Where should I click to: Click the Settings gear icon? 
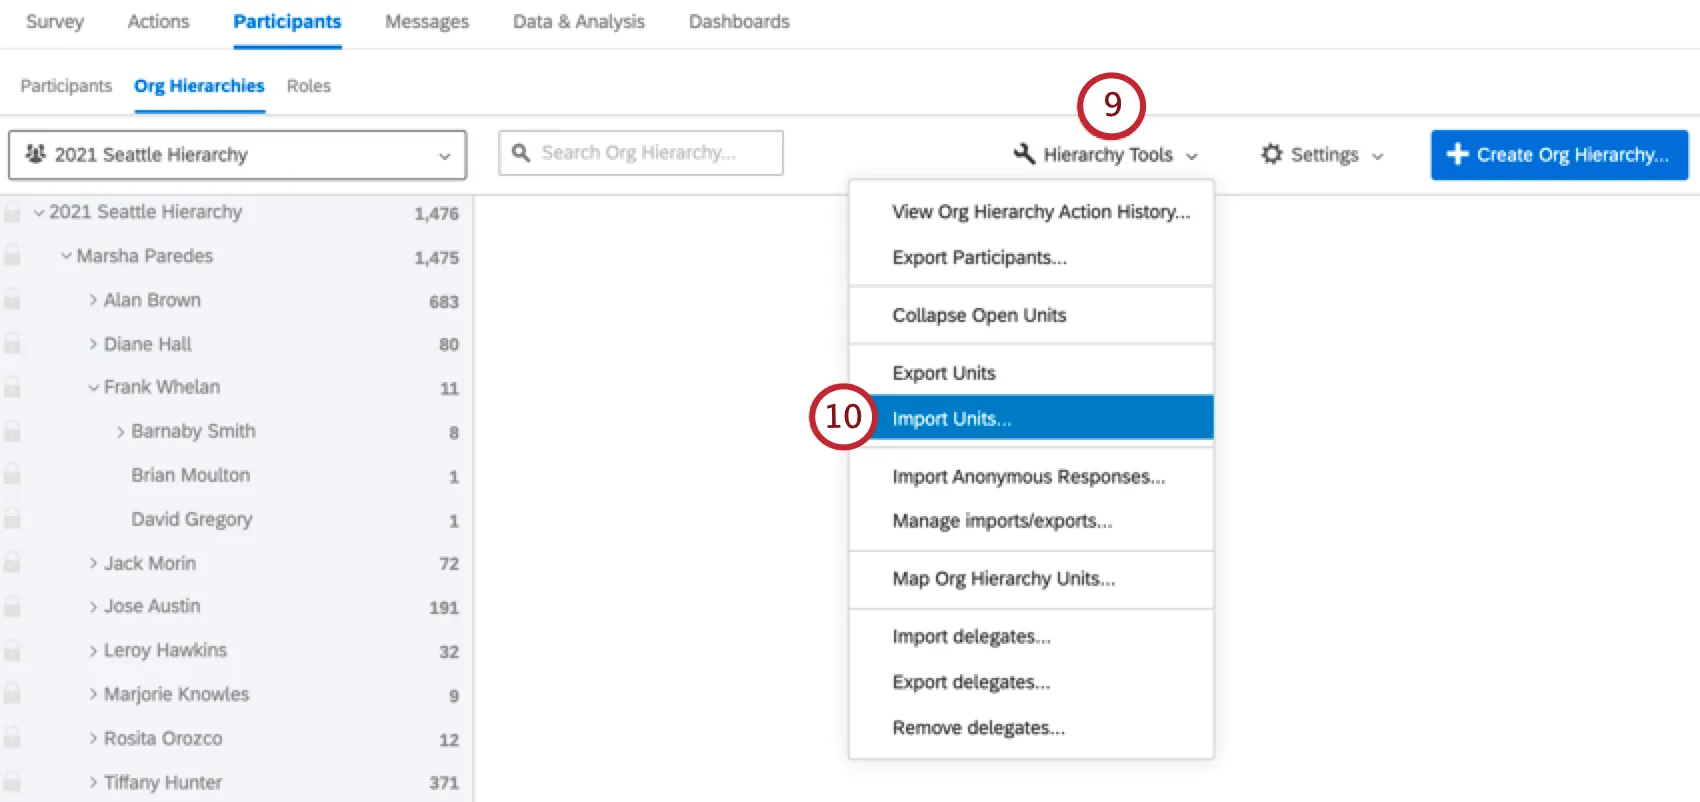click(1271, 154)
